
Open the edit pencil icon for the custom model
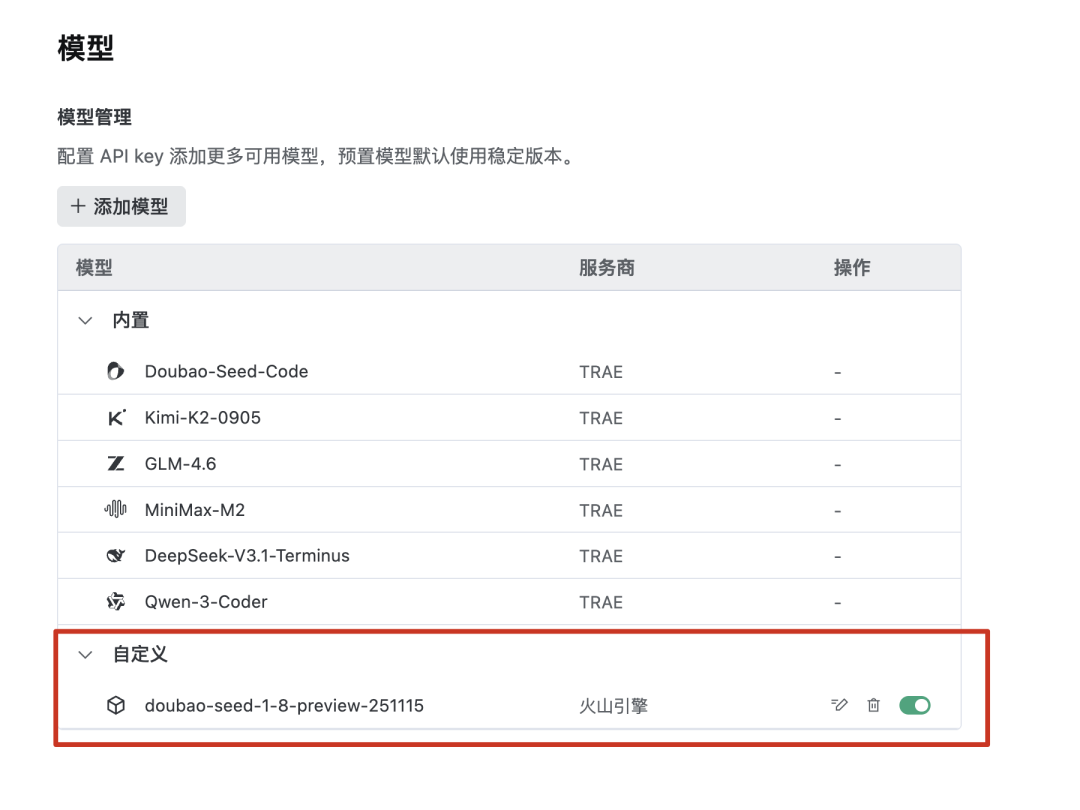point(839,705)
